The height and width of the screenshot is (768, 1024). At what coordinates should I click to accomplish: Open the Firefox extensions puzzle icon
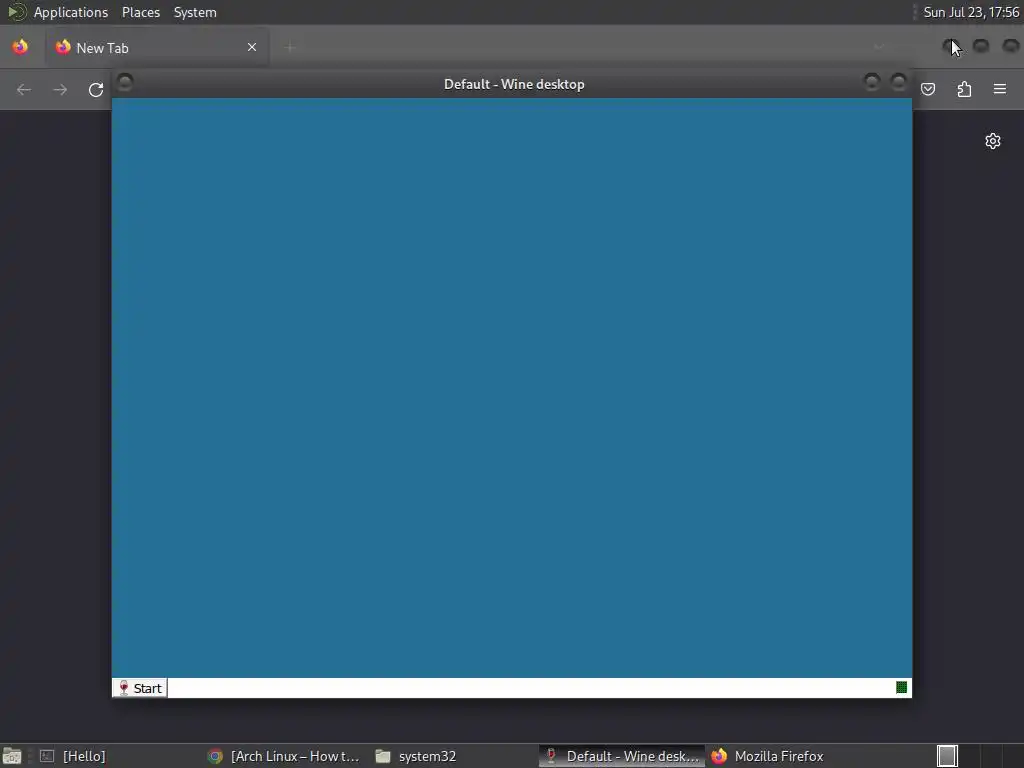coord(964,89)
